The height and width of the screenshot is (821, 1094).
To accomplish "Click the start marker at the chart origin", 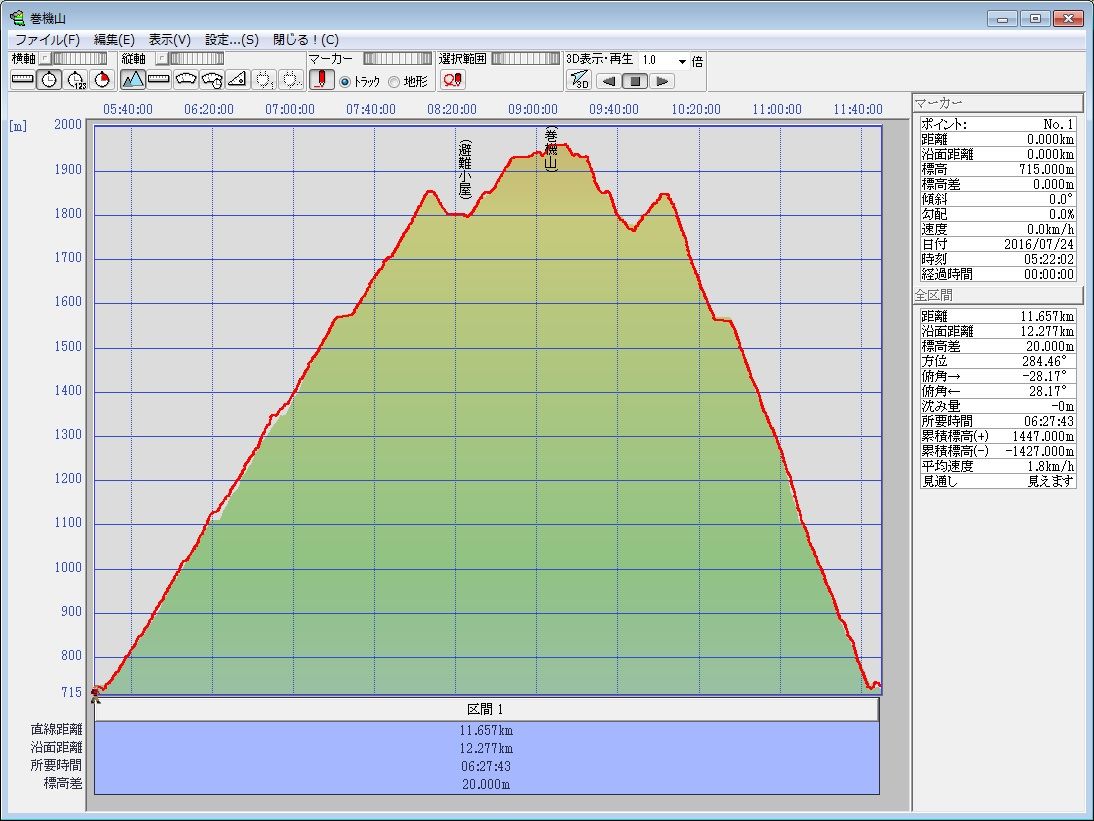I will 96,694.
